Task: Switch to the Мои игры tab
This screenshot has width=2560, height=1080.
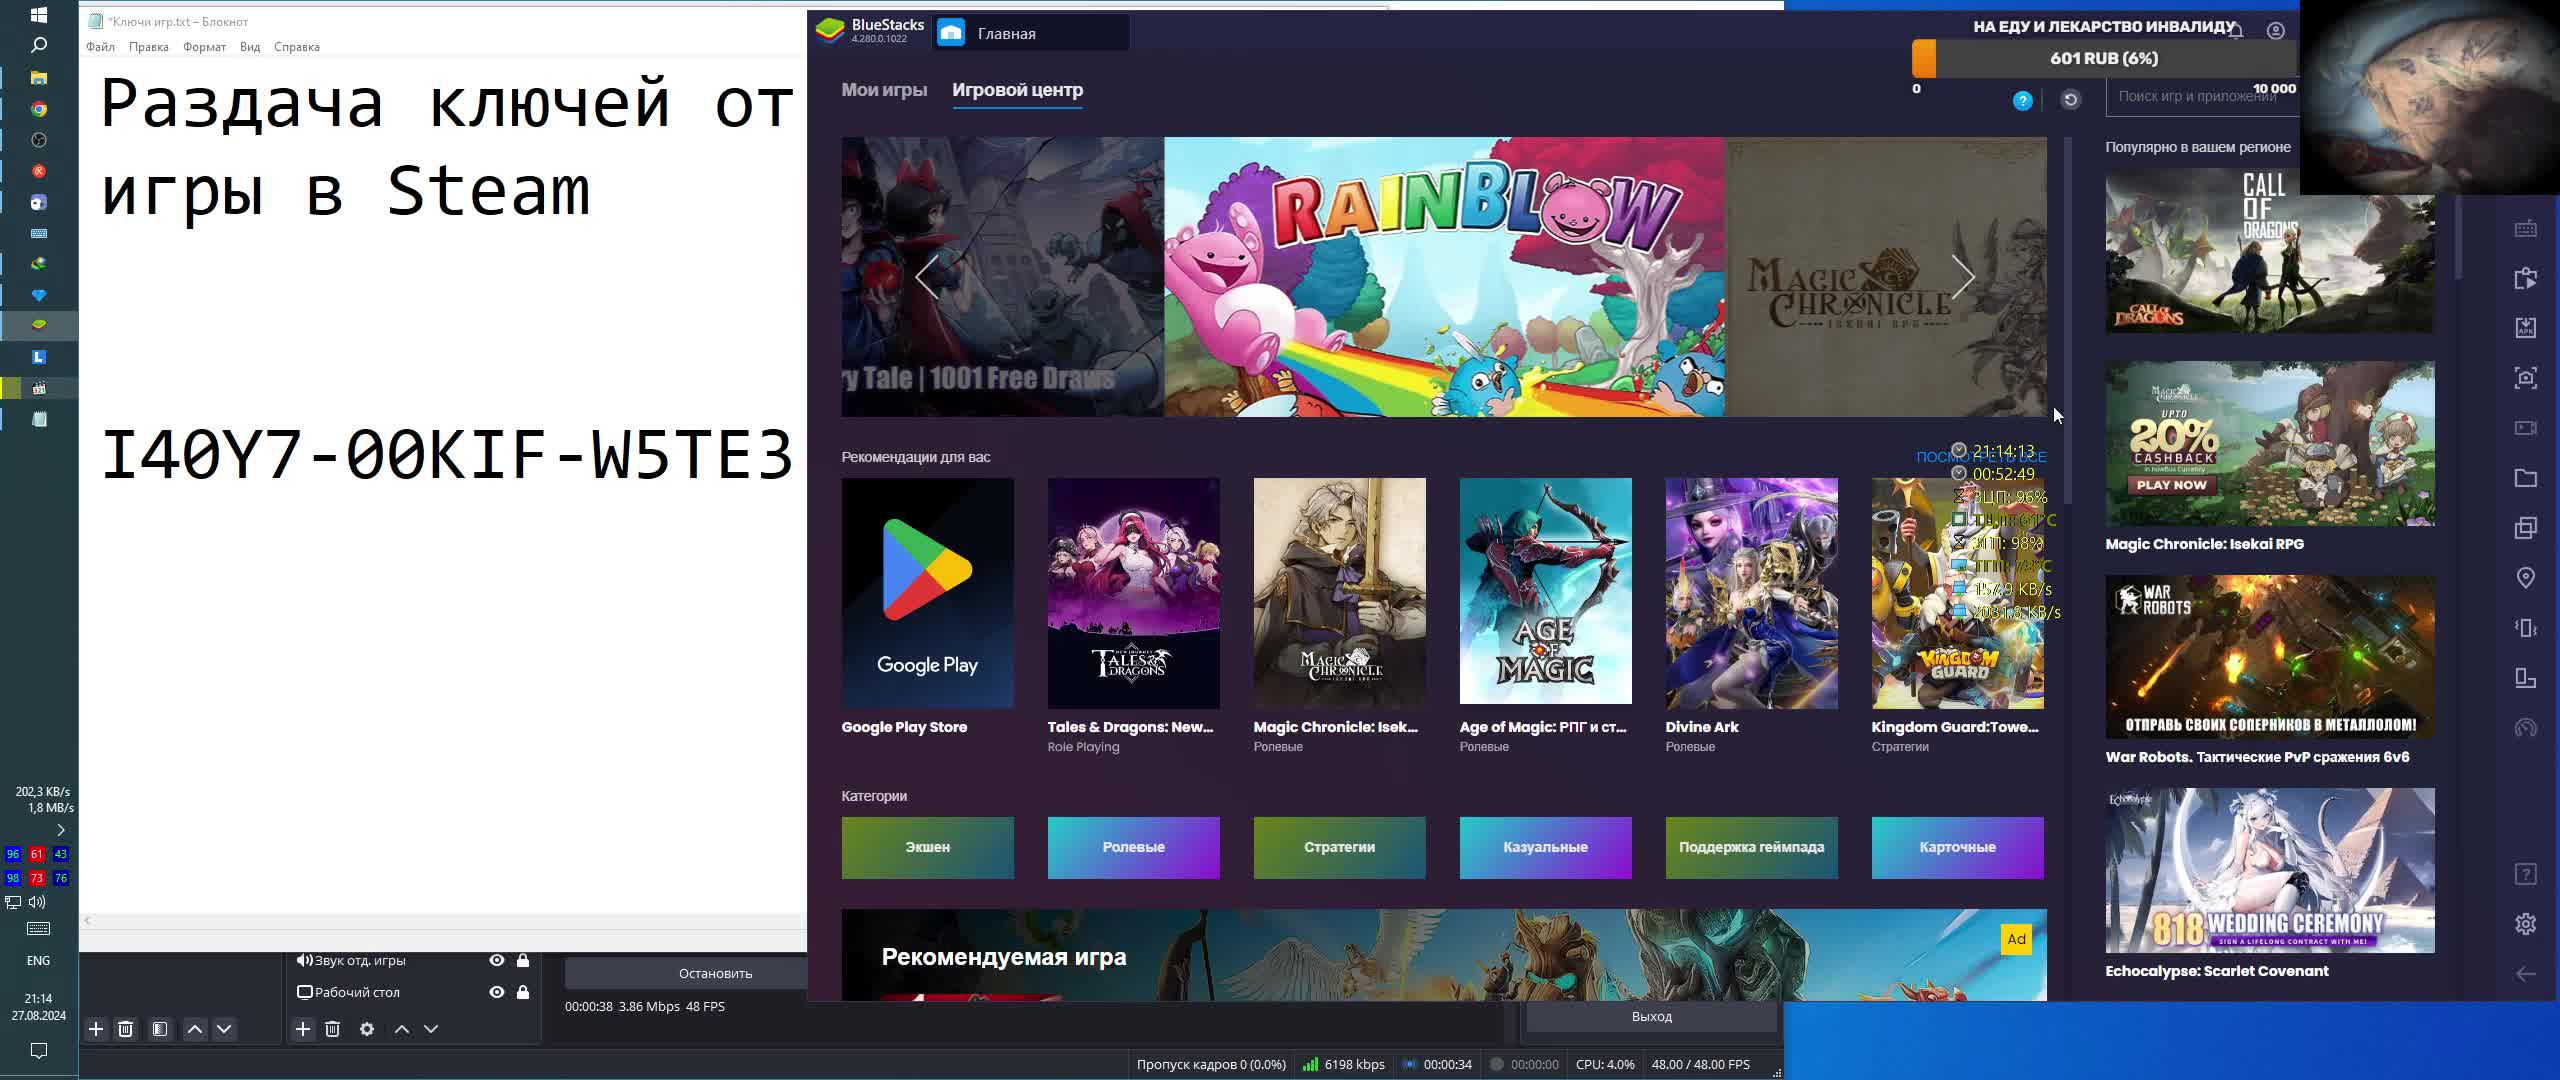Action: (884, 90)
